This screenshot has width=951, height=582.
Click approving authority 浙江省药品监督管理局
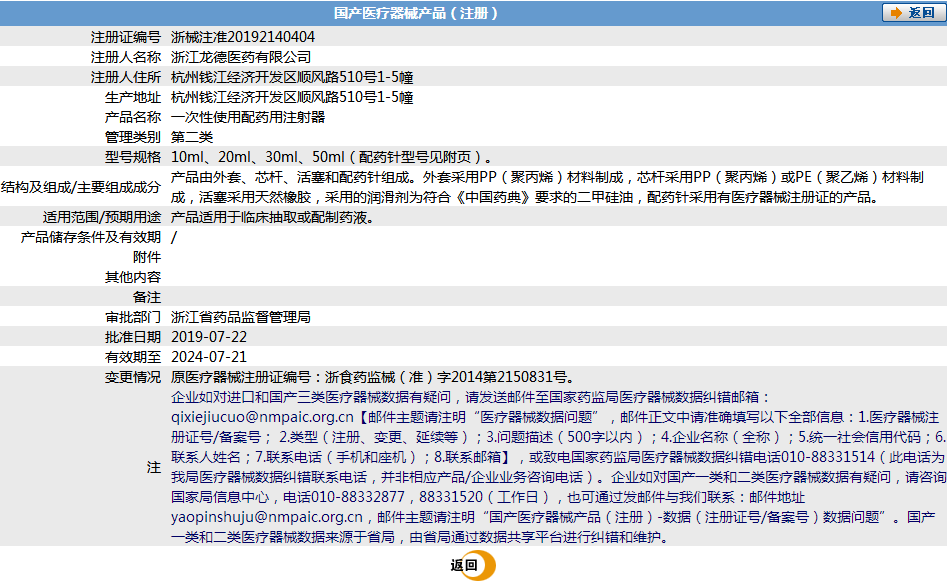(241, 317)
